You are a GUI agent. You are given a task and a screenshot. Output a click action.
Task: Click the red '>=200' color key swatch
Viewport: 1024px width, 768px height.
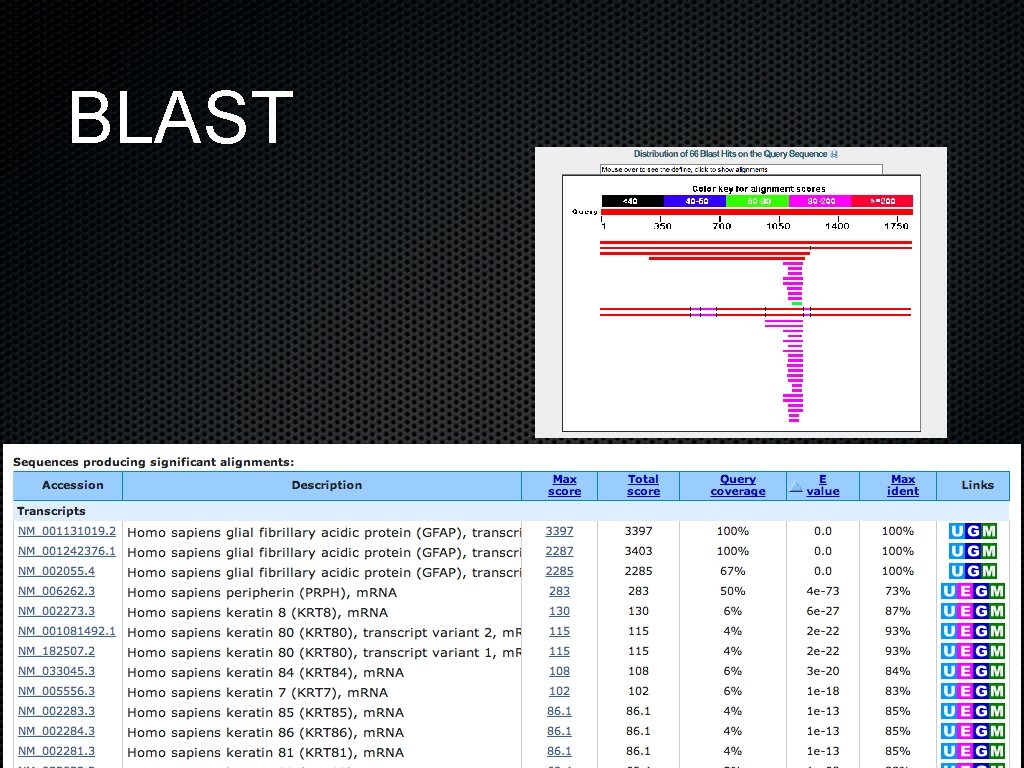click(882, 201)
